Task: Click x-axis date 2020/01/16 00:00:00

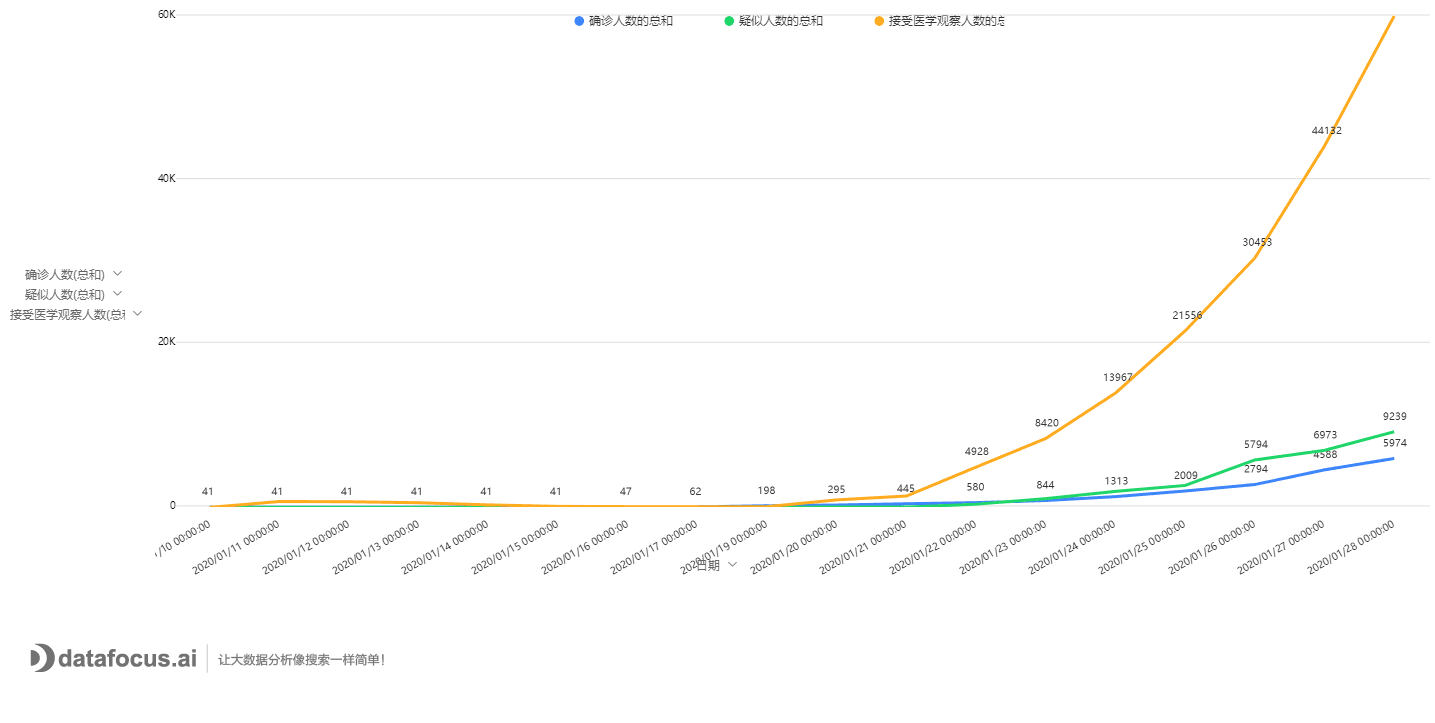Action: click(x=586, y=546)
